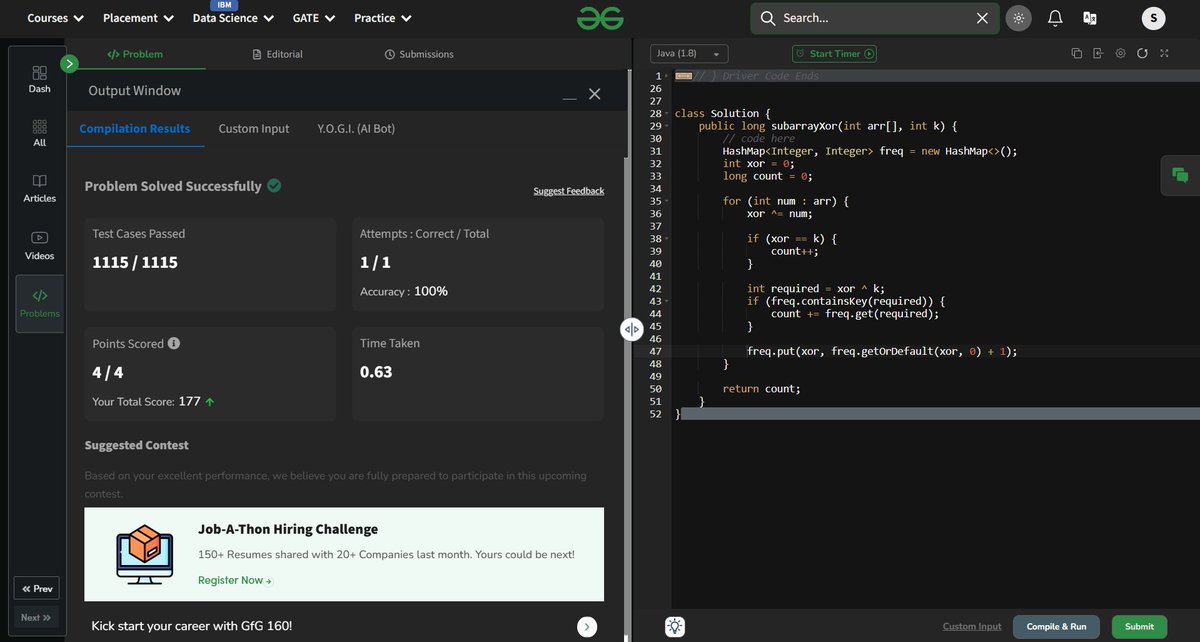Click green success checkmark icon
This screenshot has height=642, width=1200.
pos(274,185)
